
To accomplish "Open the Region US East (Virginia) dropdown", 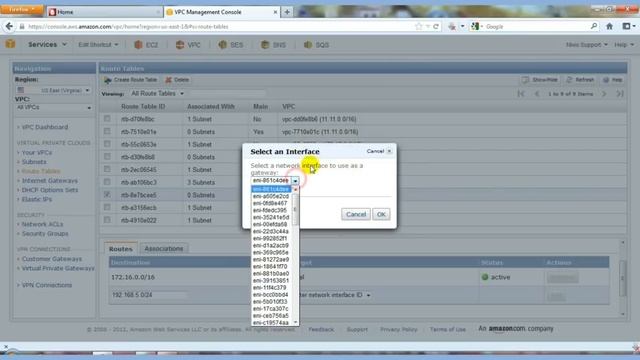I will click(53, 90).
